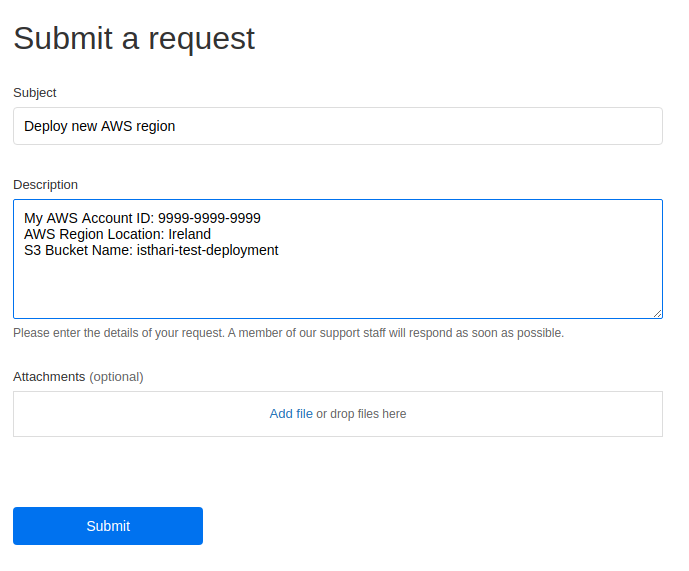Click the 'Submit a request' page heading

[134, 38]
